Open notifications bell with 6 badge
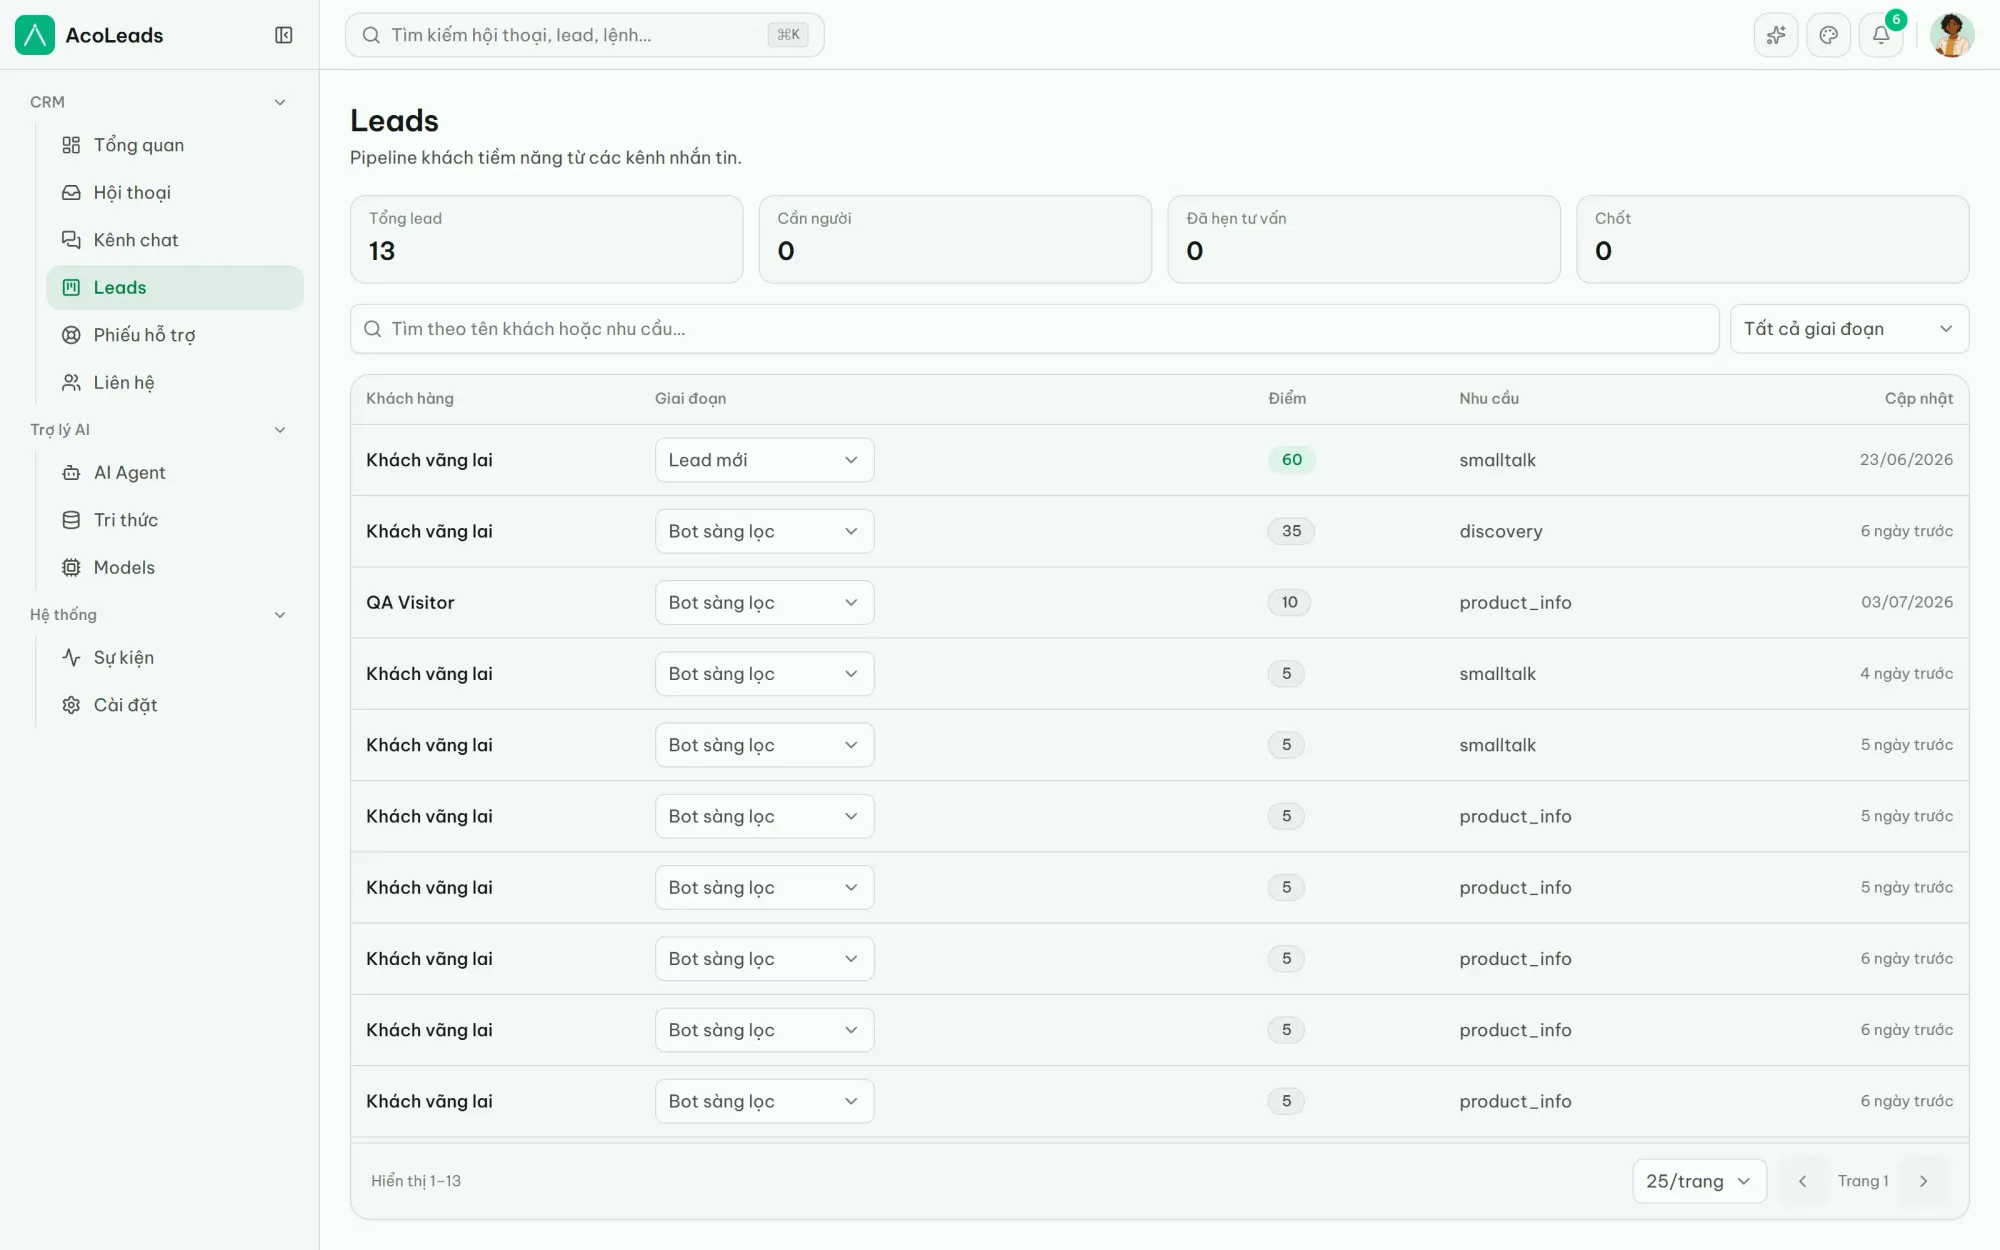The height and width of the screenshot is (1250, 2000). (1881, 35)
